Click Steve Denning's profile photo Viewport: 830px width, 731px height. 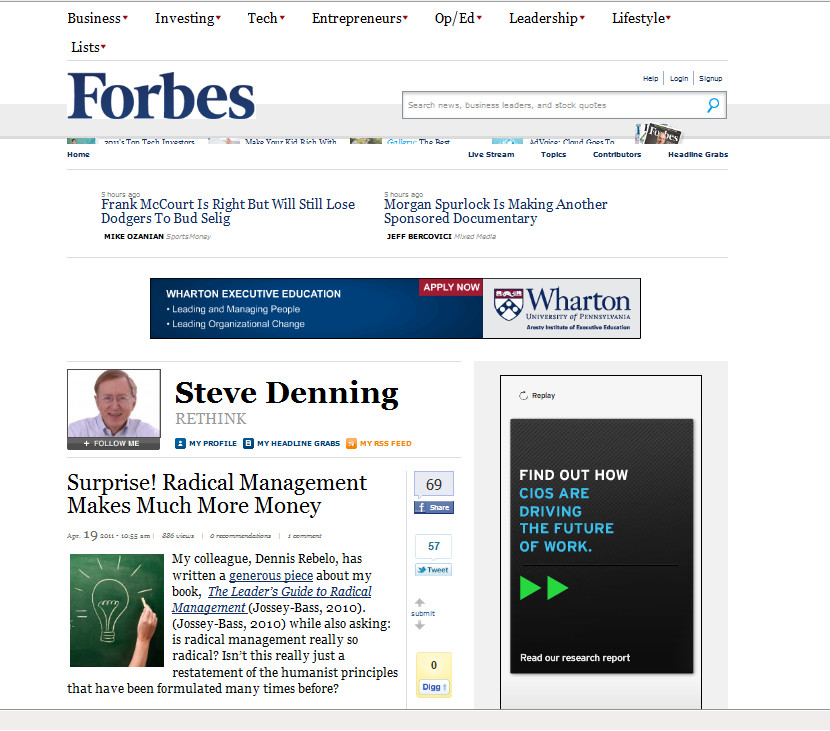click(x=114, y=403)
